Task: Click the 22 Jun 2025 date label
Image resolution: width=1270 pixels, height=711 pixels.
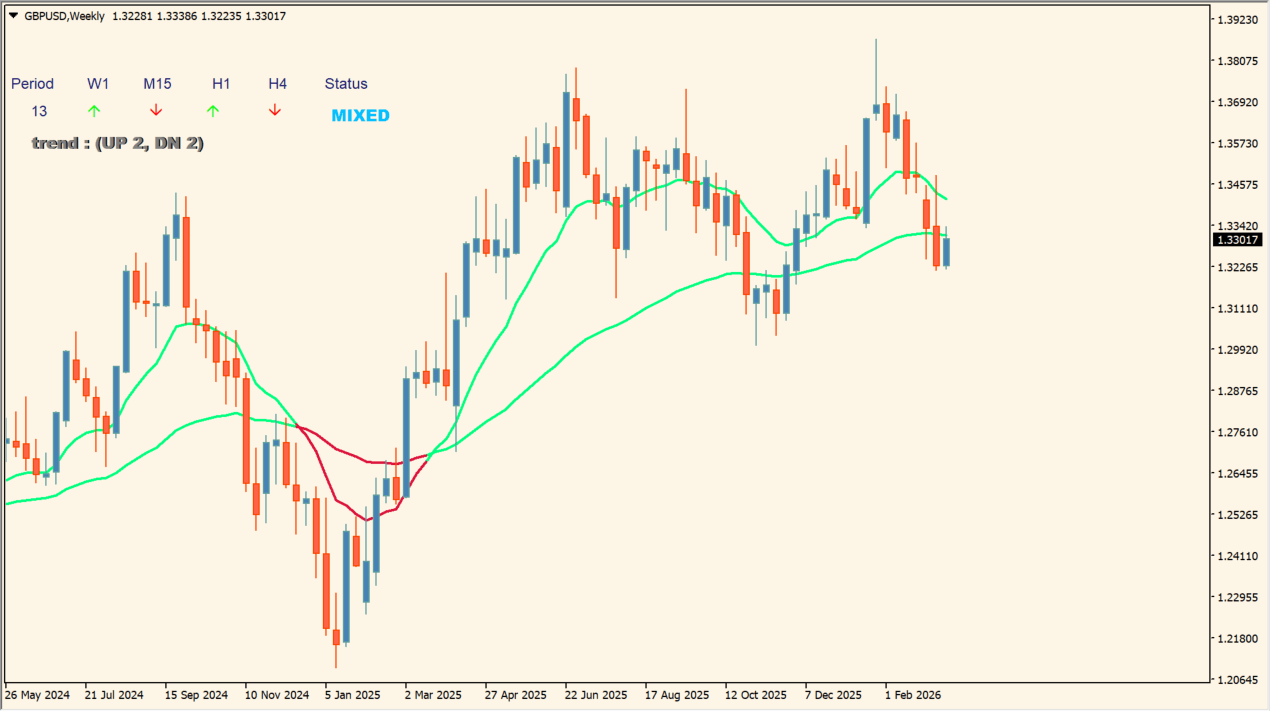Action: tap(596, 694)
